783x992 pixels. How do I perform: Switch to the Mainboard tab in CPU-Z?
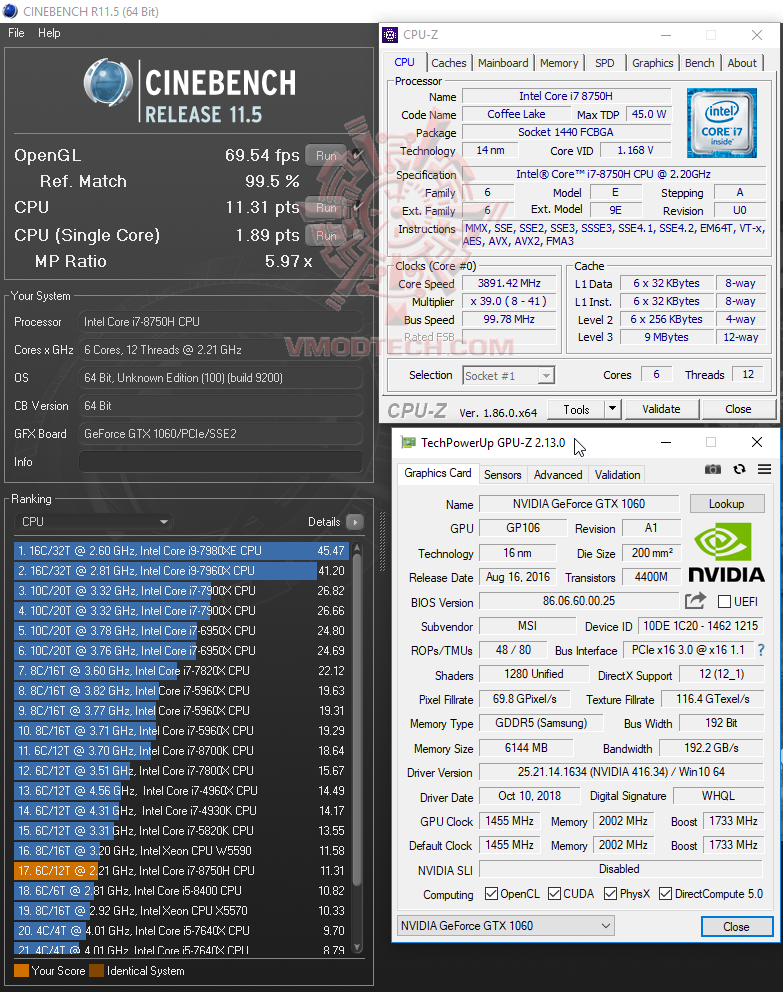pos(503,63)
